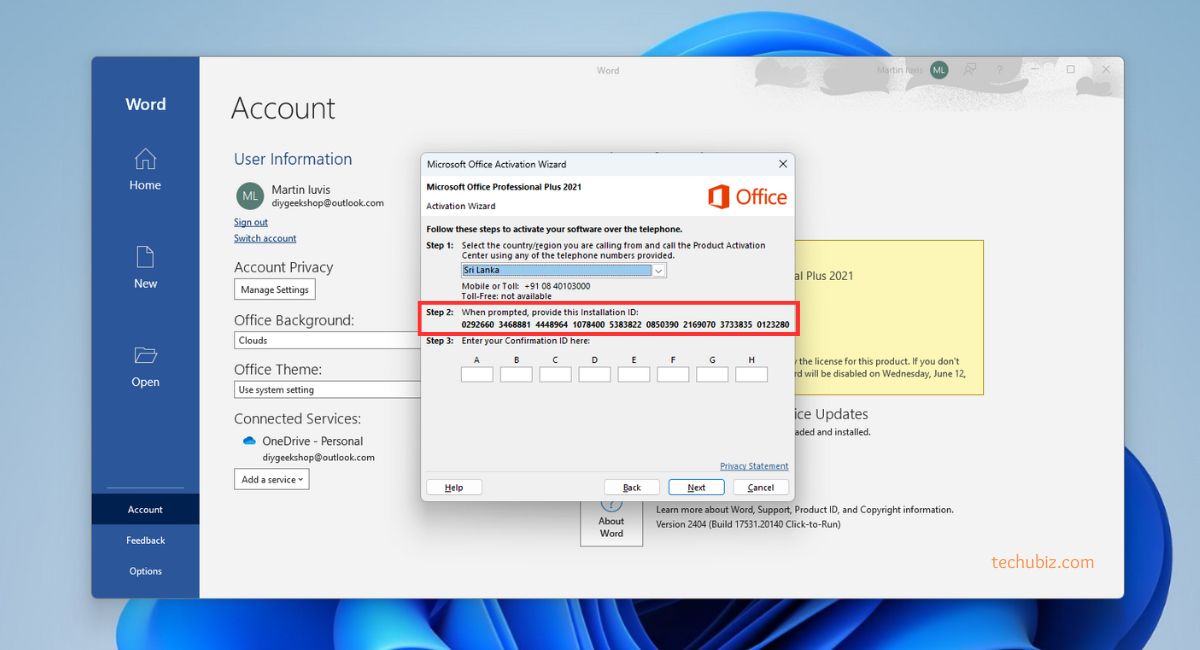Click the Sign out link
1200x650 pixels.
pyautogui.click(x=251, y=222)
